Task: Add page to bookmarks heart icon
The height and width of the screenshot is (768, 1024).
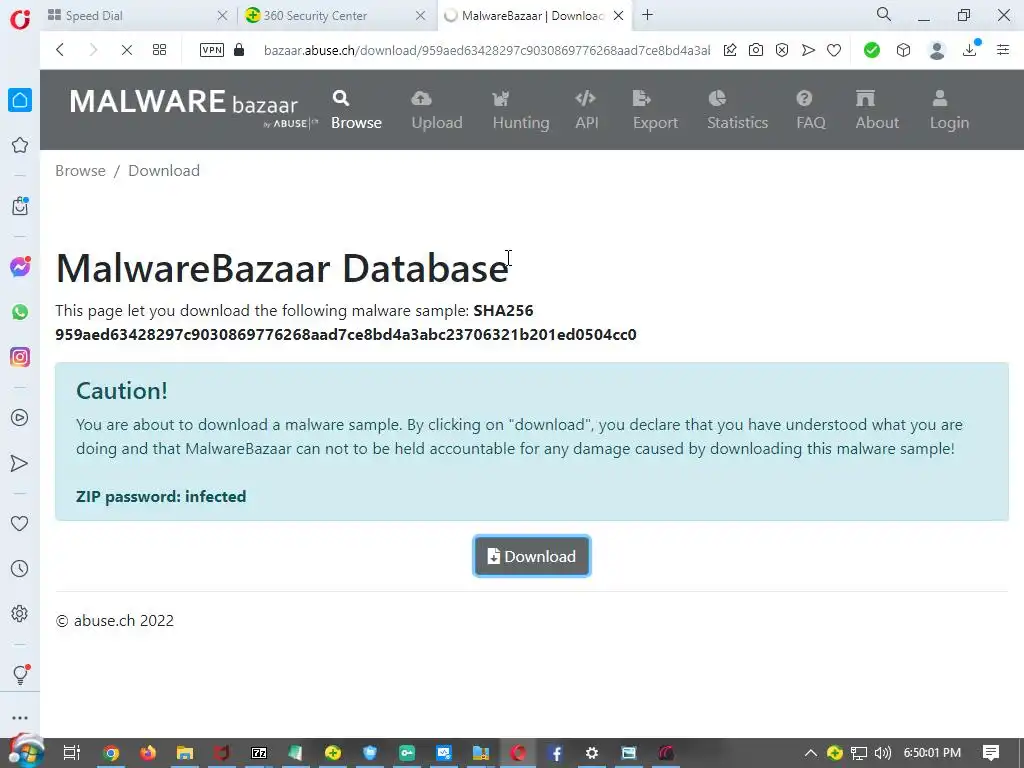Action: 834,50
